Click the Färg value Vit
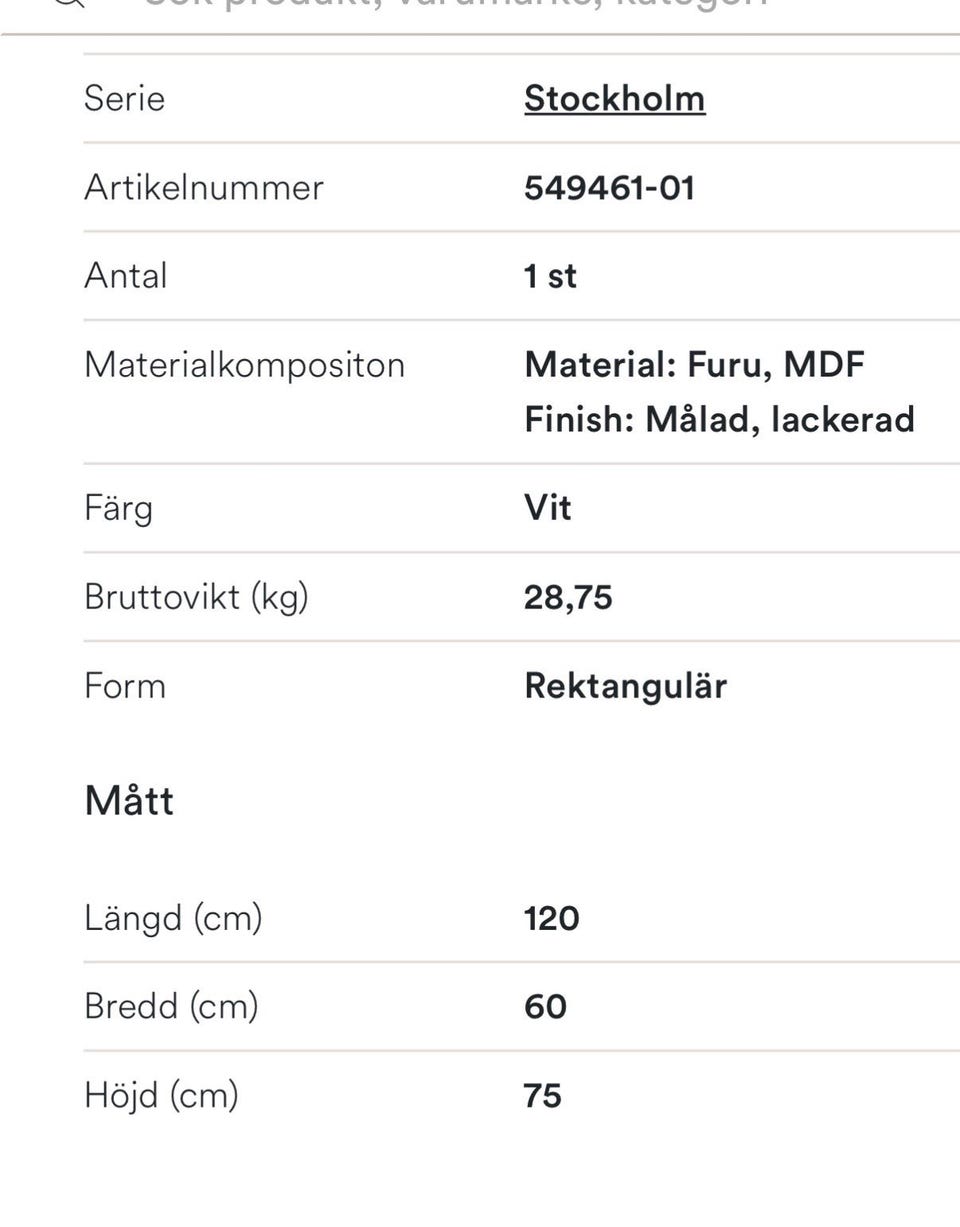Viewport: 960px width, 1227px height. pyautogui.click(x=548, y=508)
